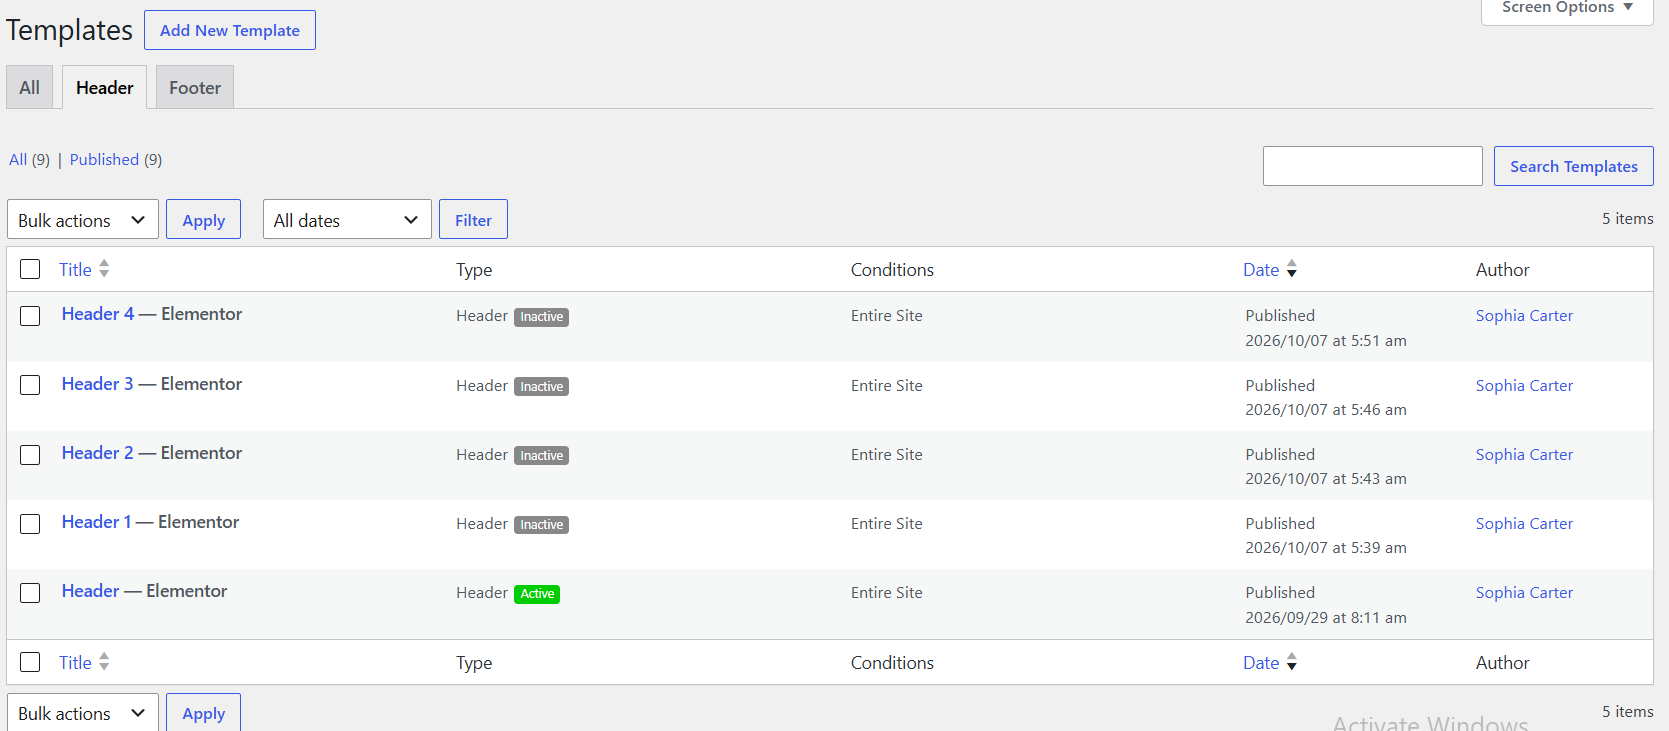Click the green Active badge
The height and width of the screenshot is (731, 1669).
tap(537, 594)
